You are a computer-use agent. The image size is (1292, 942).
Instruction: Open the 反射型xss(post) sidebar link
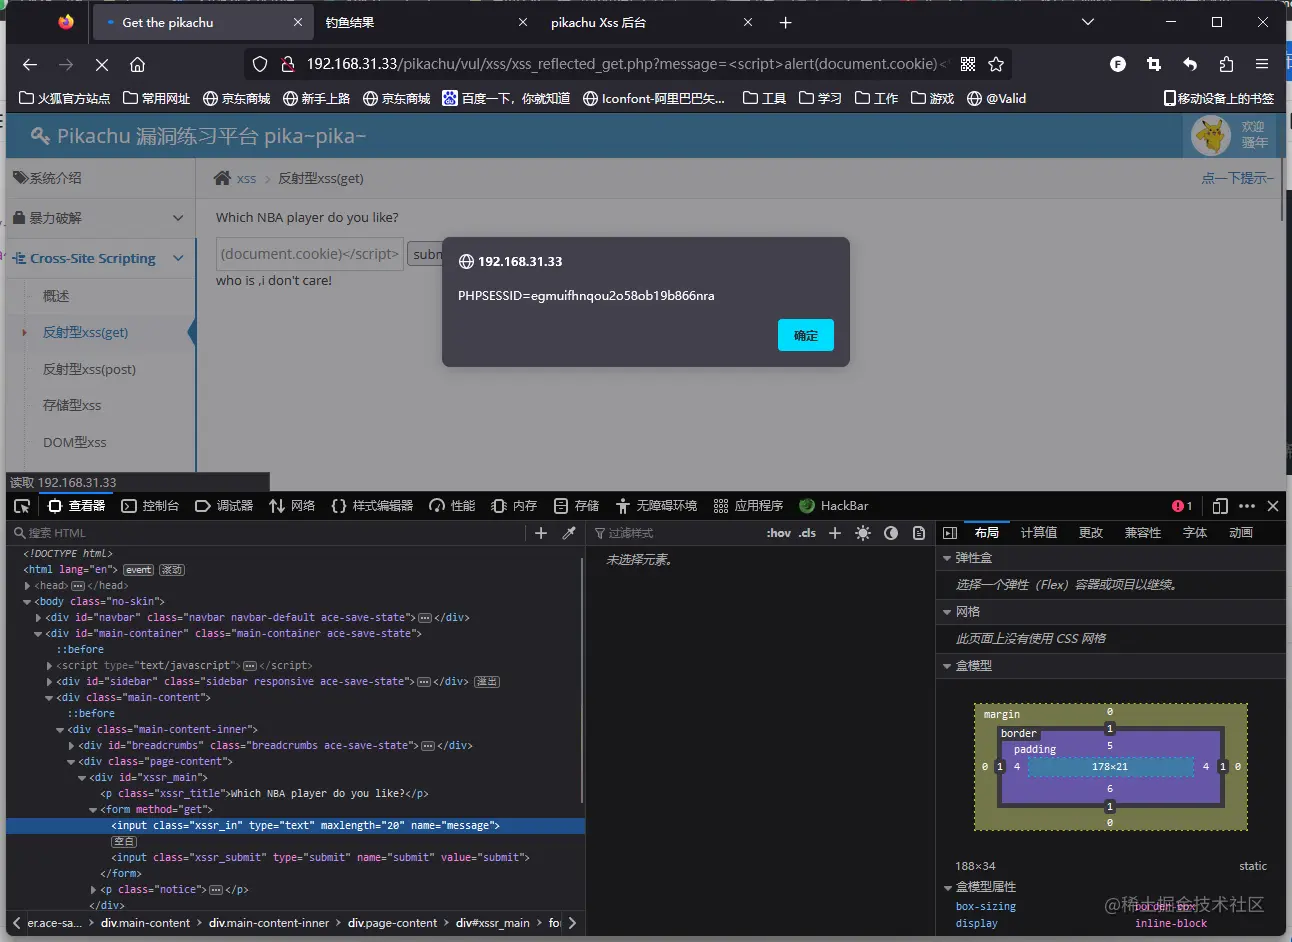click(x=90, y=369)
